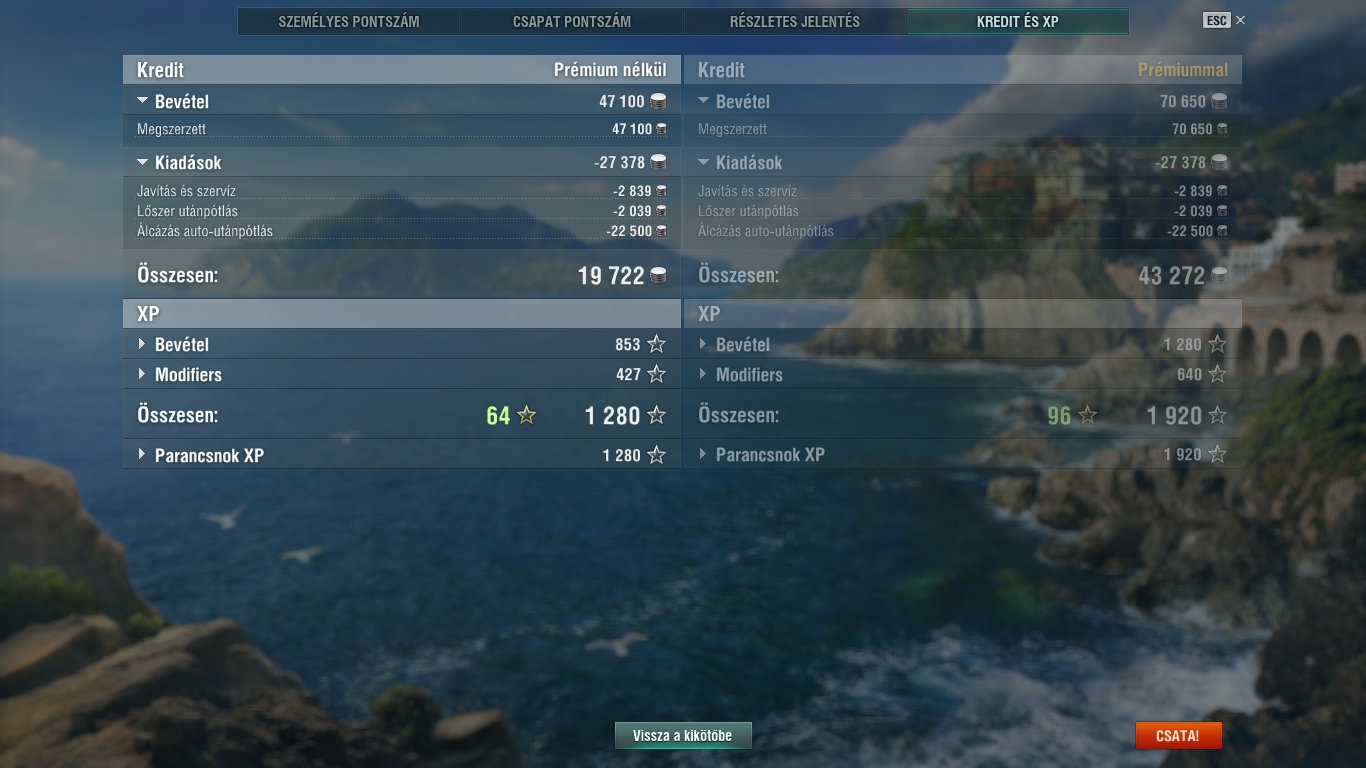Open the Részletes jelentés tab
The image size is (1366, 768).
pos(795,21)
